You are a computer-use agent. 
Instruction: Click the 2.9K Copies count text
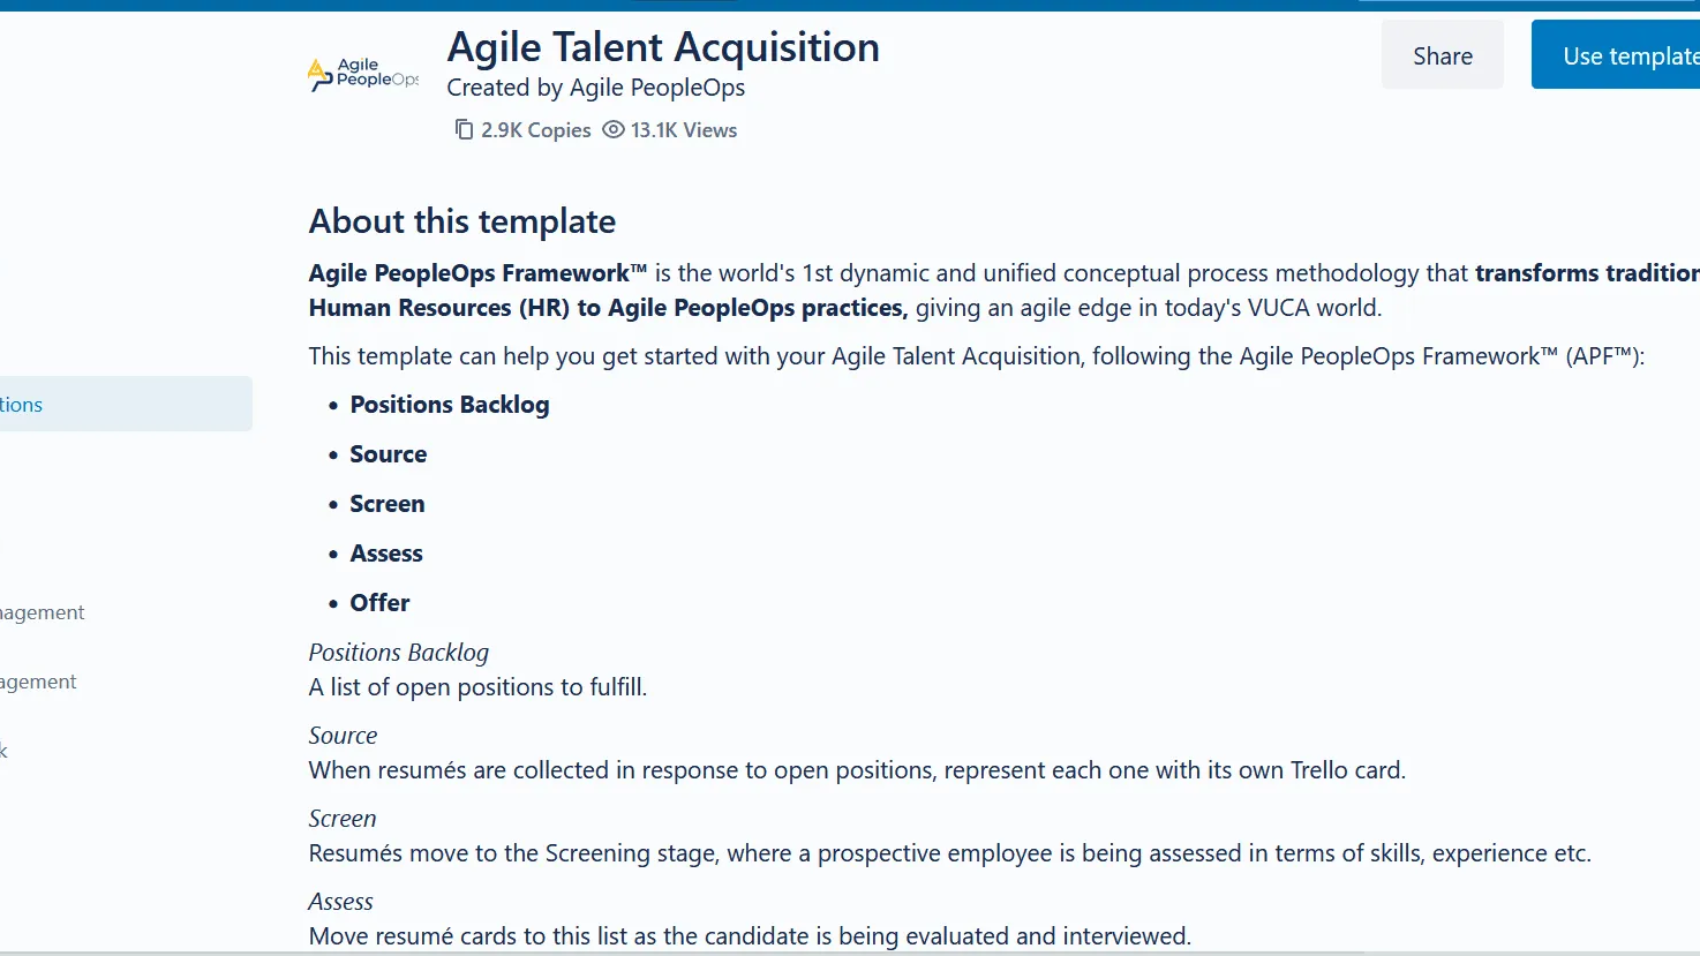point(535,130)
